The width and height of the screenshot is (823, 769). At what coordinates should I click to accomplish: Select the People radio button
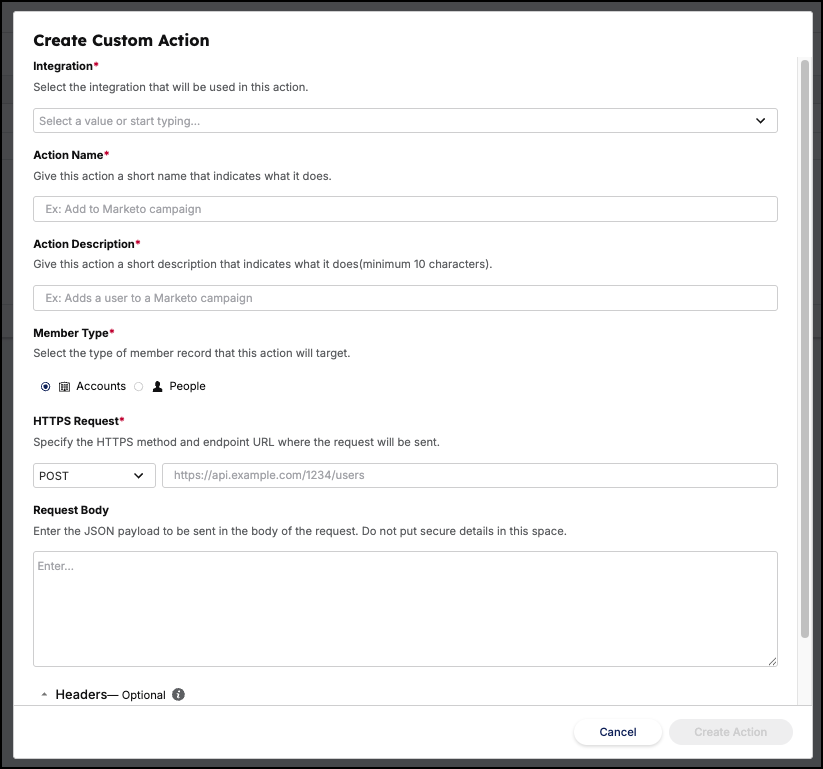139,386
